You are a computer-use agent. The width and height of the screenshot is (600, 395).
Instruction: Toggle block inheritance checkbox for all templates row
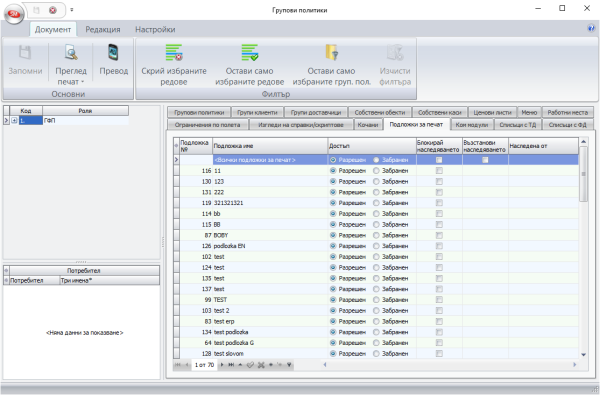pos(439,160)
